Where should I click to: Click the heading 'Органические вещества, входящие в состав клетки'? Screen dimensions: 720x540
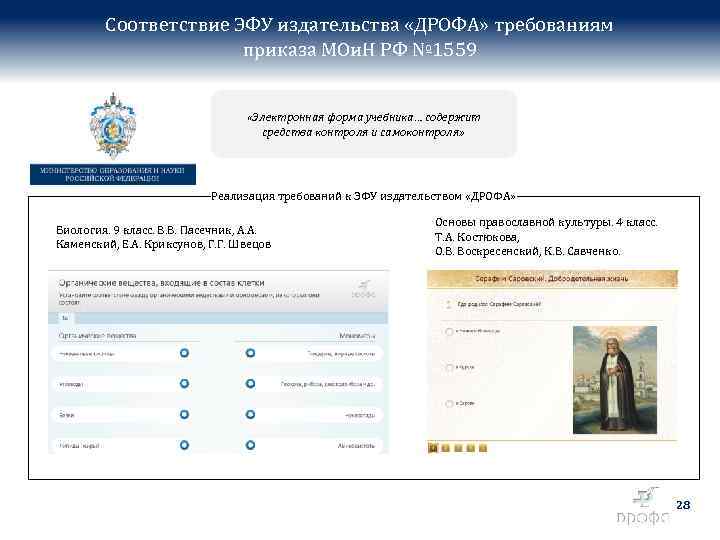pos(162,283)
